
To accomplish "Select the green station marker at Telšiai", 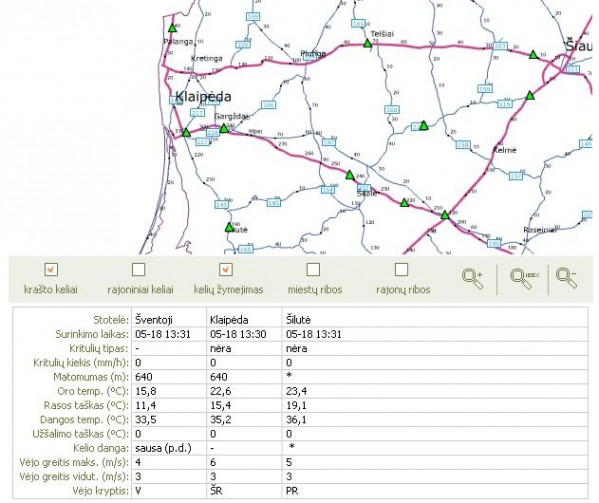I will [x=367, y=43].
